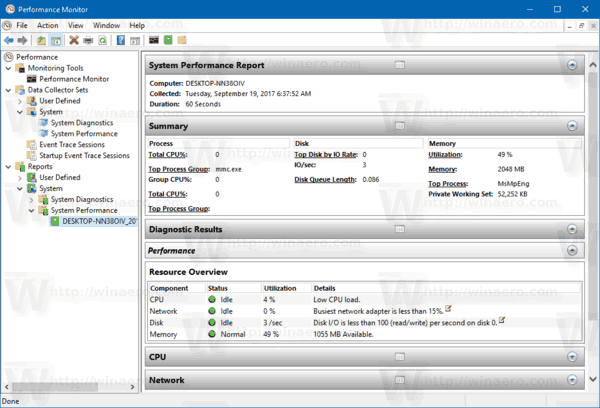The image size is (600, 408).
Task: Click the View Performance Monitor black toolbar icon
Action: tap(154, 40)
